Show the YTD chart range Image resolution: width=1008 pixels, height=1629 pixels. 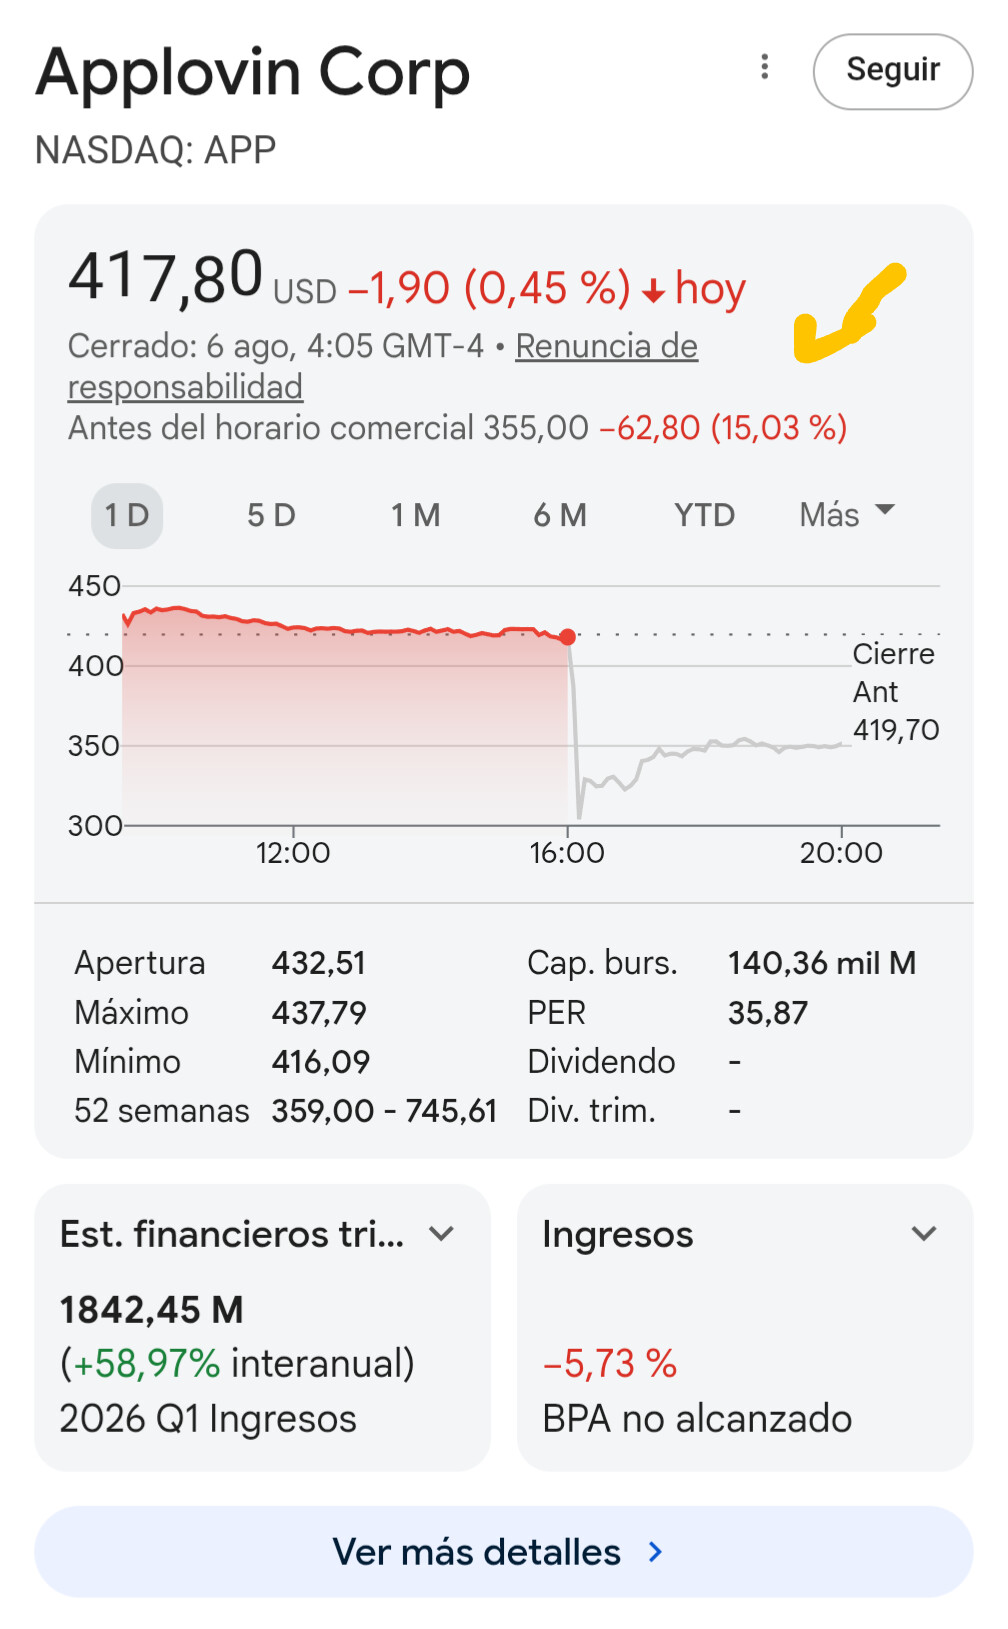point(704,515)
